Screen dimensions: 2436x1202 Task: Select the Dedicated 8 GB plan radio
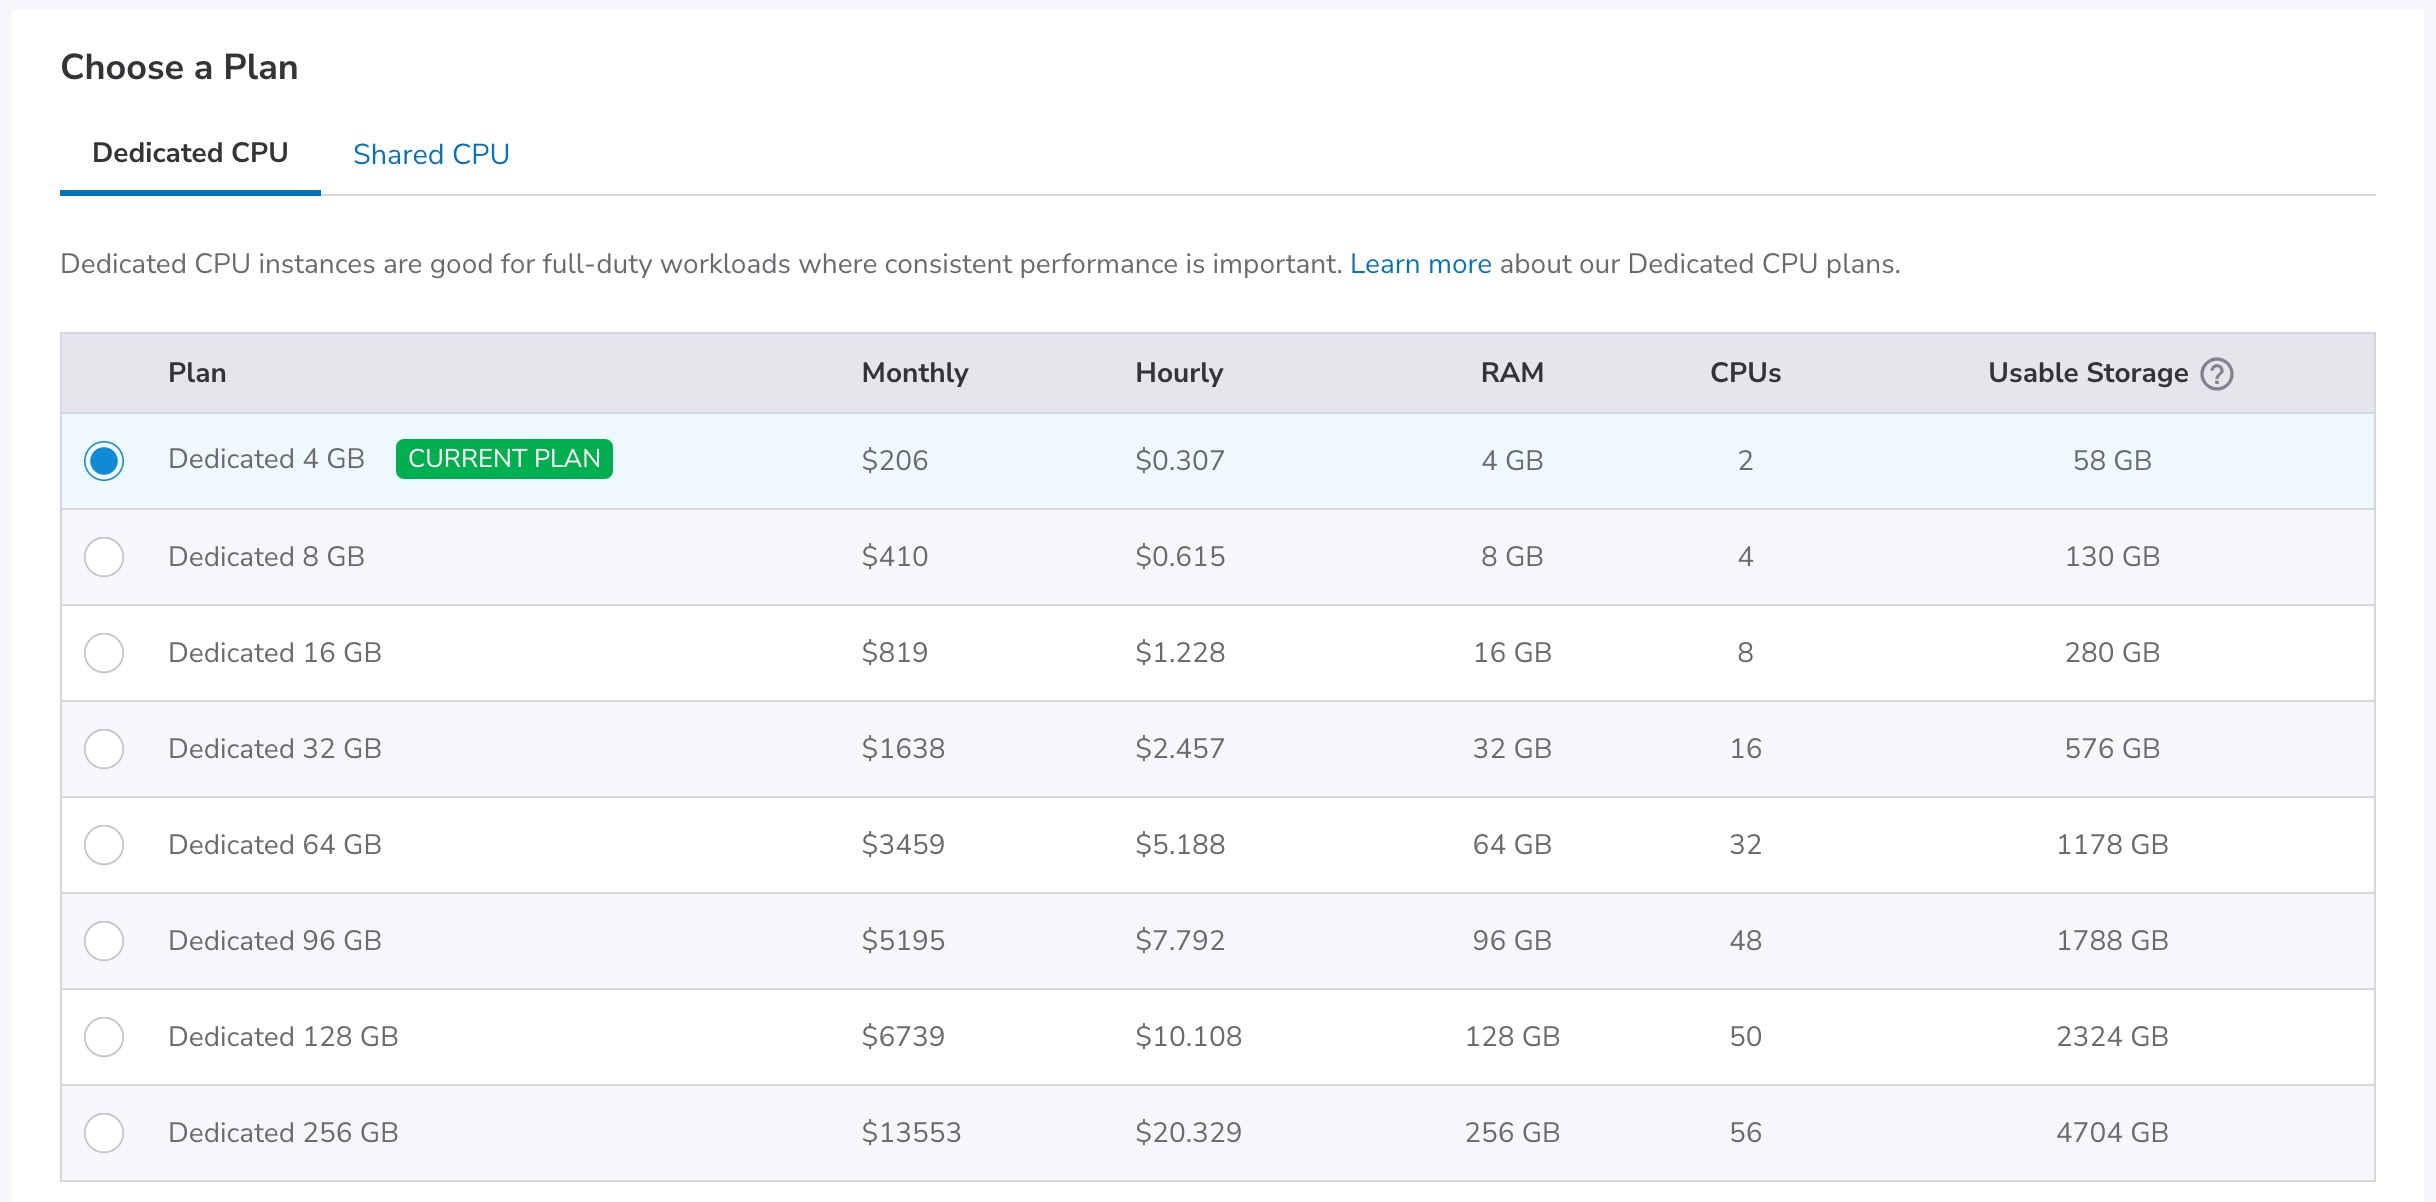point(104,557)
